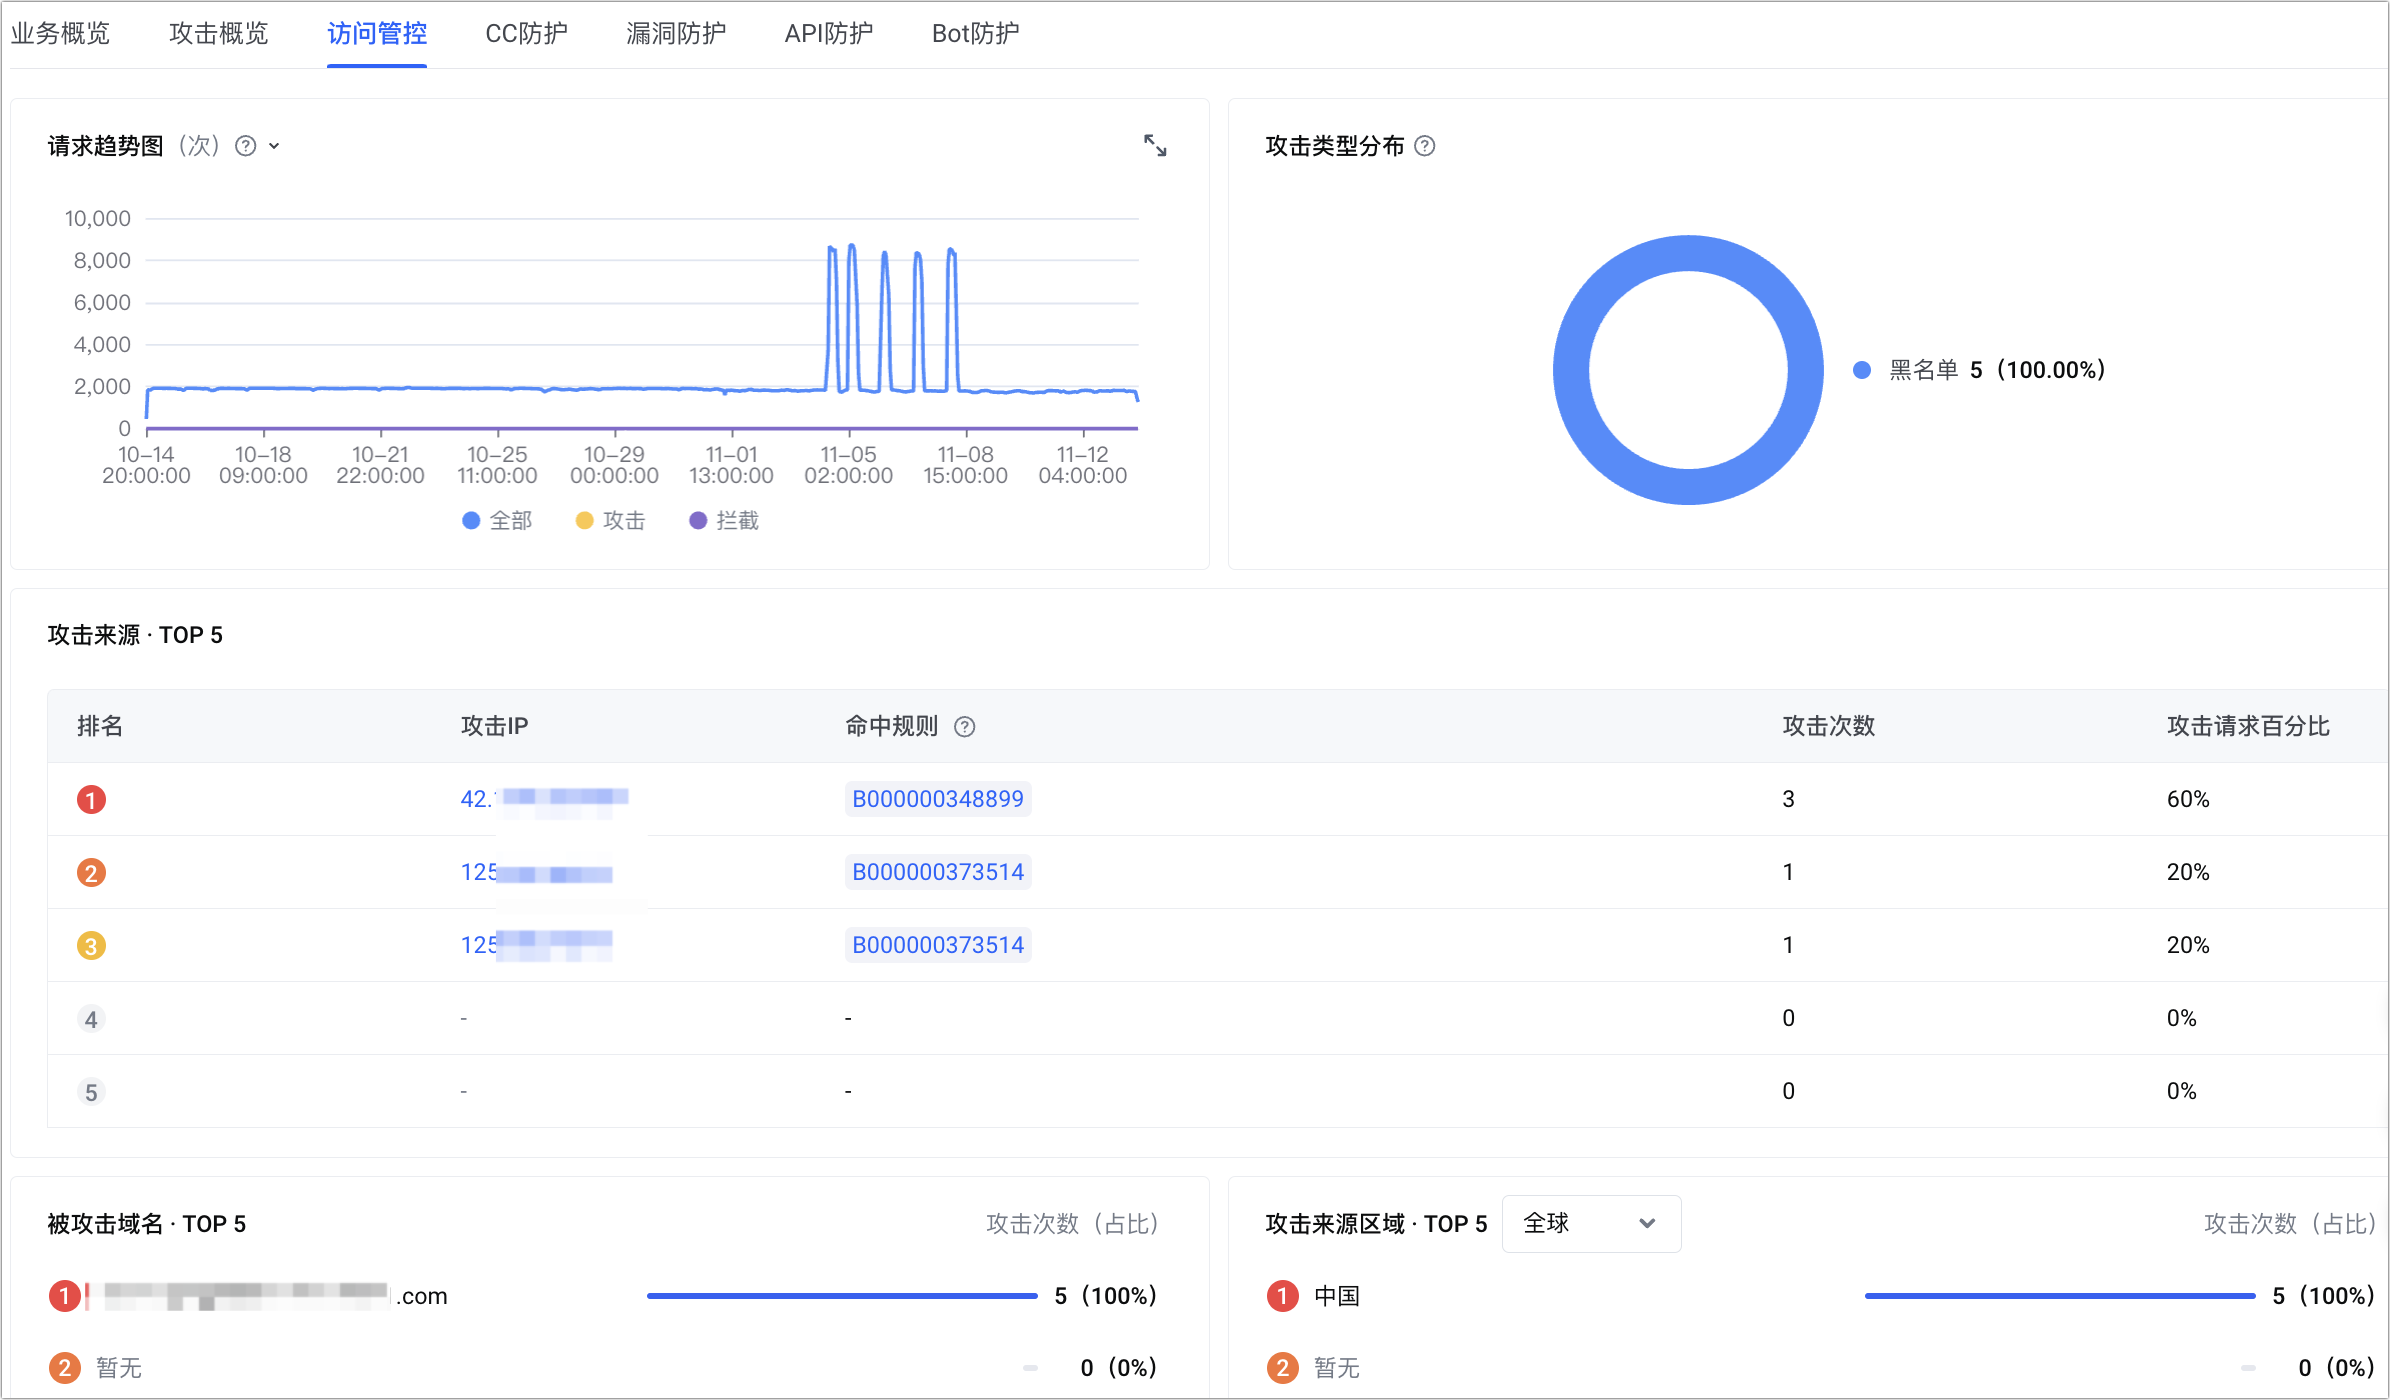The height and width of the screenshot is (1400, 2390).
Task: Click the 攻击次数 column header
Action: coord(1828,726)
